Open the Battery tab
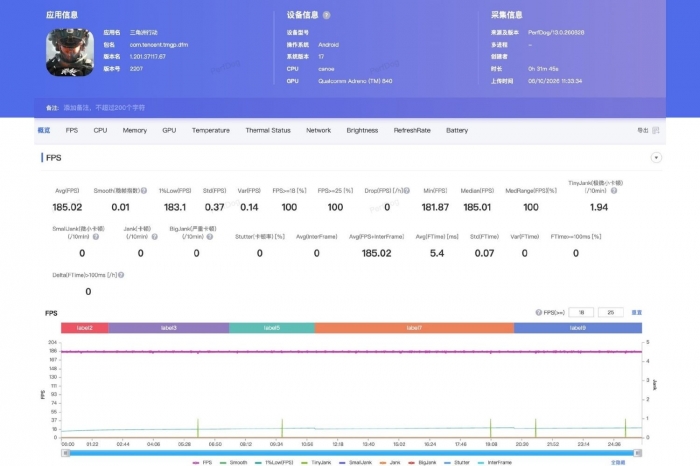The width and height of the screenshot is (700, 466). click(457, 130)
